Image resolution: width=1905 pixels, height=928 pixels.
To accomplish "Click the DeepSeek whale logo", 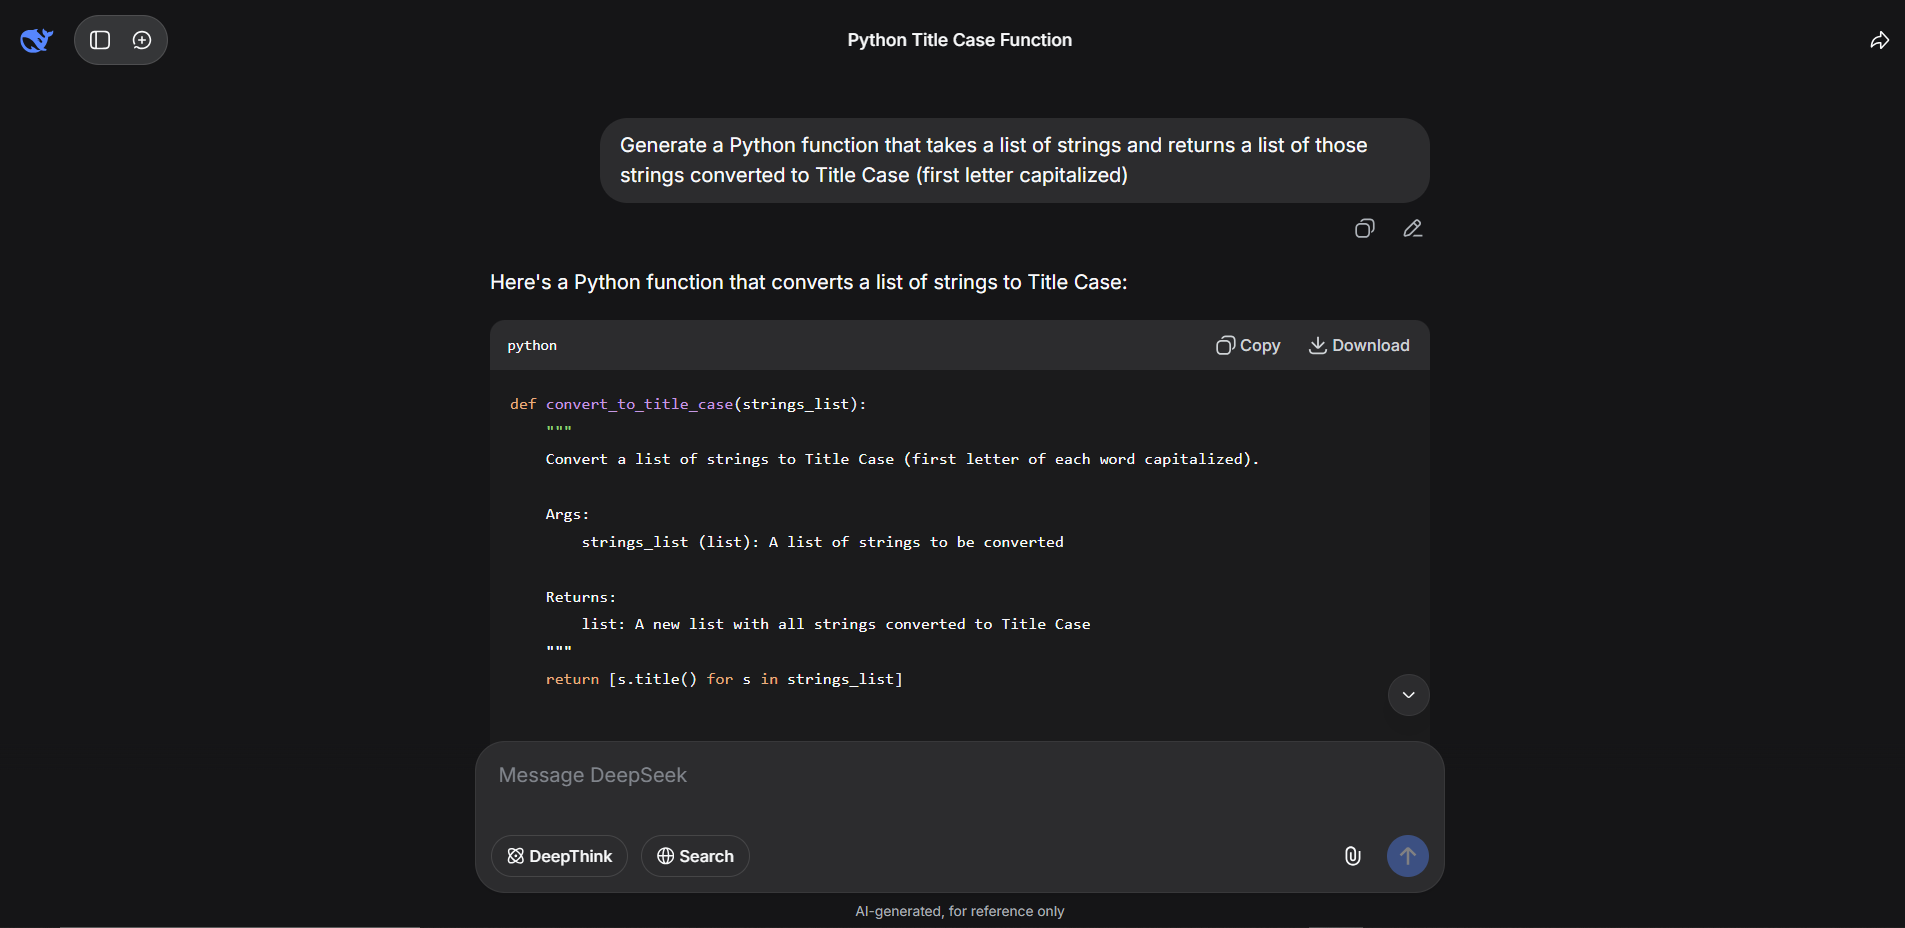I will pyautogui.click(x=36, y=40).
